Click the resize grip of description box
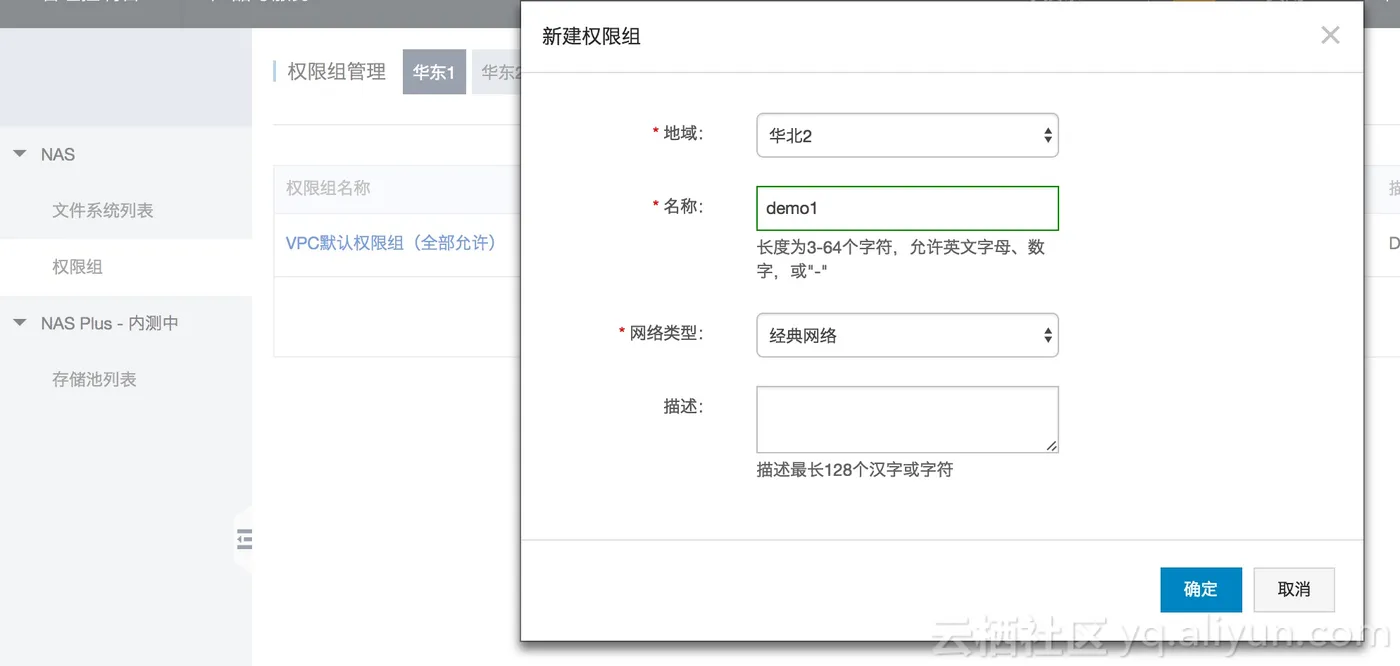The width and height of the screenshot is (1400, 666). (x=1051, y=446)
